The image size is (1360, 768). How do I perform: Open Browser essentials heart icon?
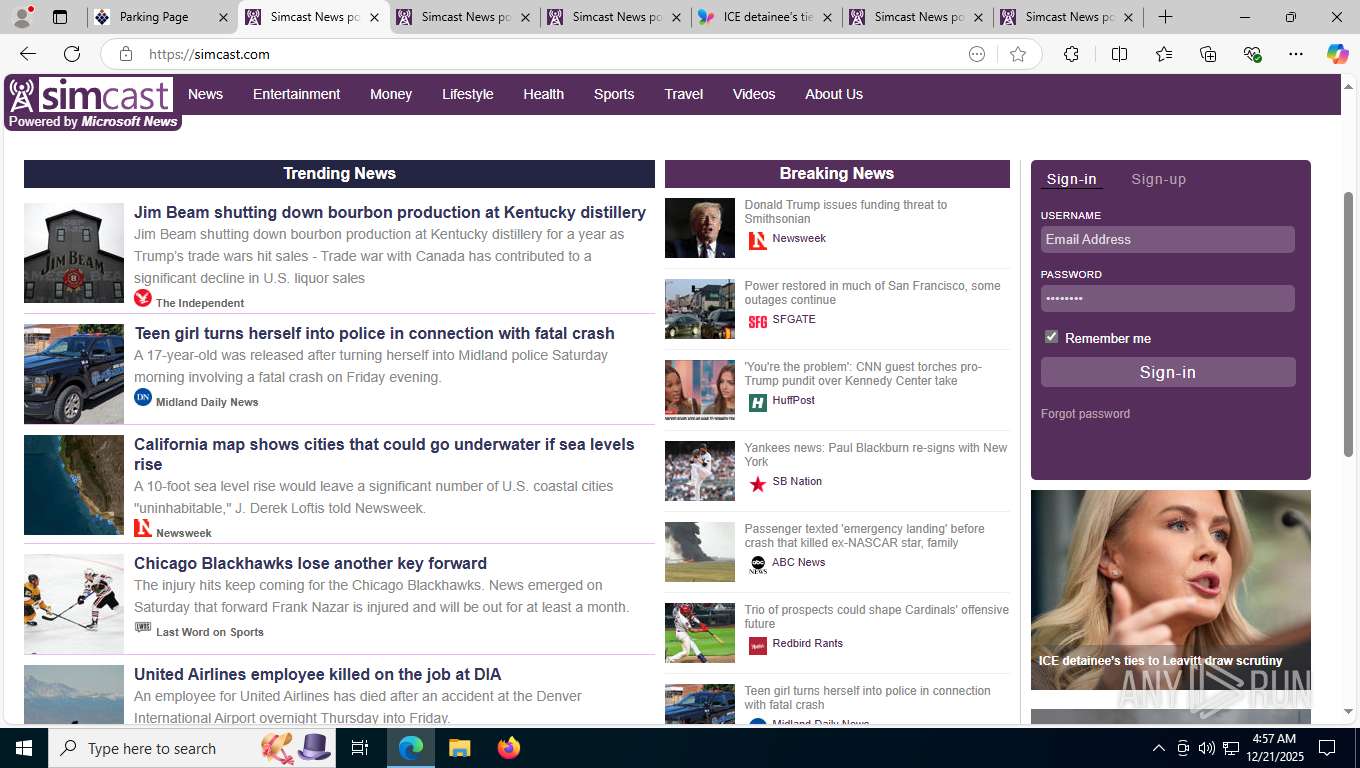point(1252,54)
